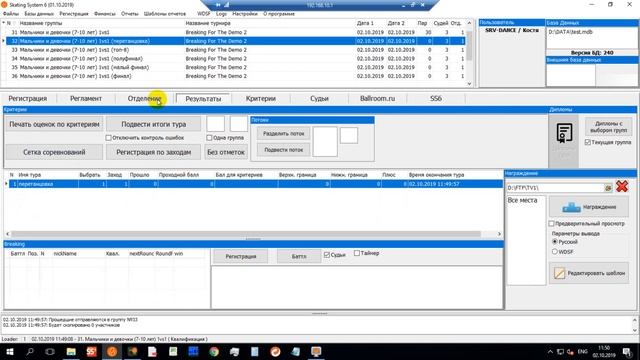Click the red X icon beside the FTP path
The width and height of the screenshot is (640, 360).
click(x=622, y=187)
